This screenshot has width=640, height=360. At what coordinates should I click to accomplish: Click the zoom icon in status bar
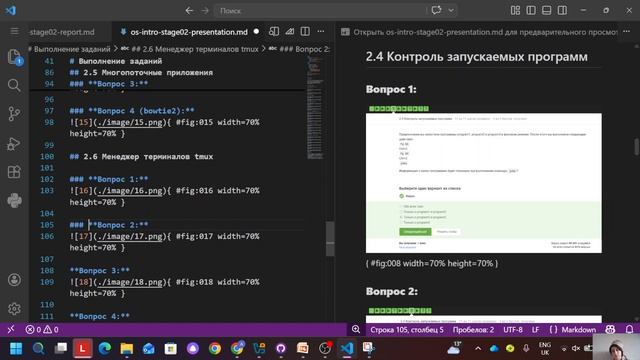[x=356, y=329]
